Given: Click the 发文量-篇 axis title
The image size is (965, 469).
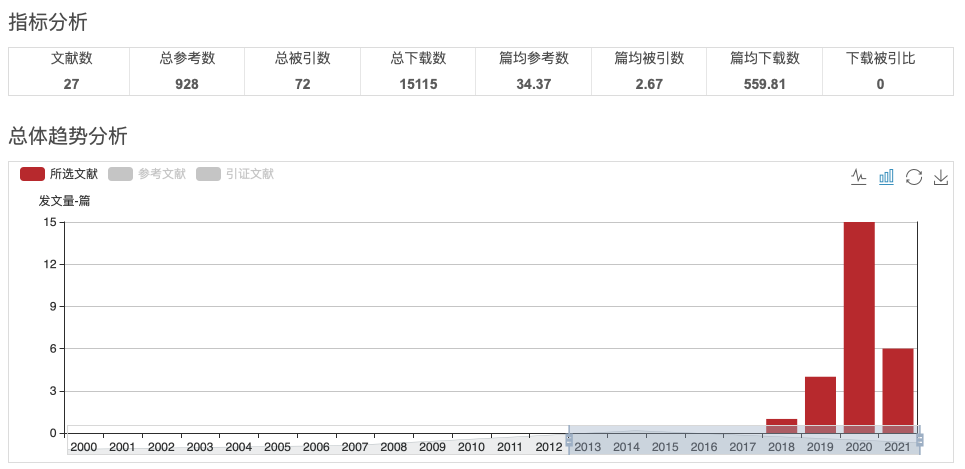Looking at the screenshot, I should [64, 201].
